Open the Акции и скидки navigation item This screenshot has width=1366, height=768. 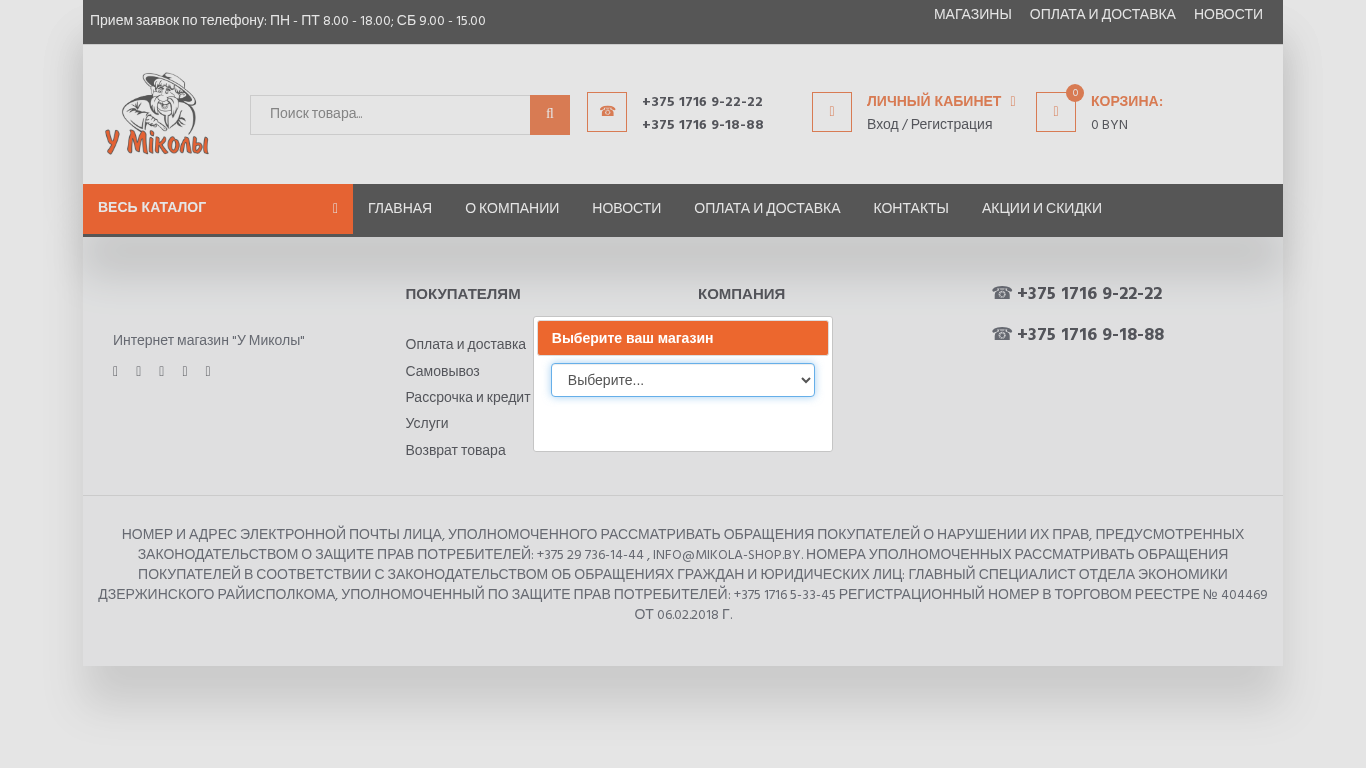(x=1042, y=208)
